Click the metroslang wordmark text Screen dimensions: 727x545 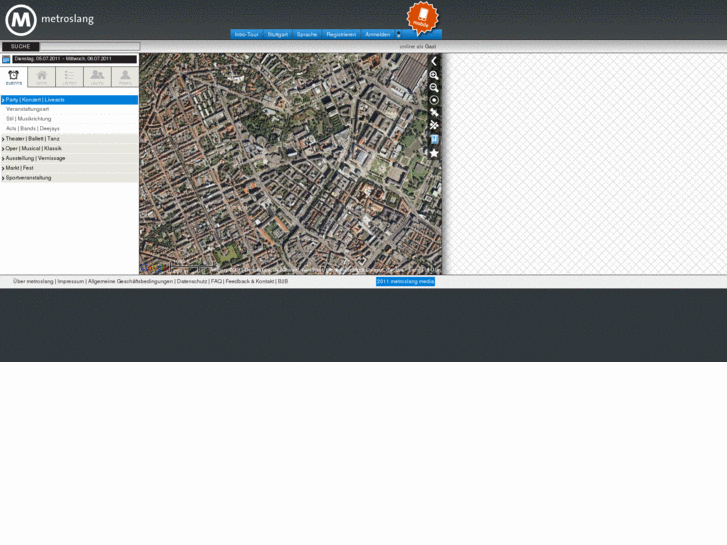pos(68,19)
